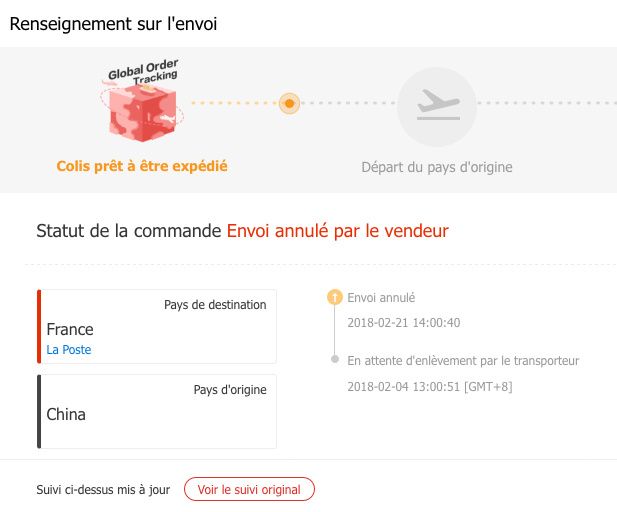Image resolution: width=617 pixels, height=512 pixels.
Task: Click the 'Pays de destination' label
Action: [215, 305]
